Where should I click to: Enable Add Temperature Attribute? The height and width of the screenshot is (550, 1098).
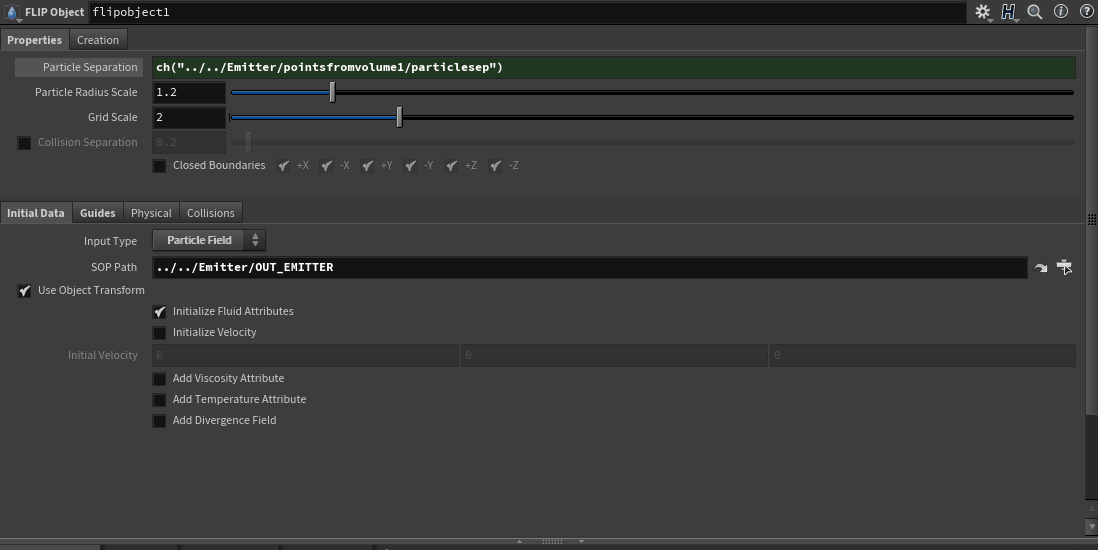[x=160, y=400]
